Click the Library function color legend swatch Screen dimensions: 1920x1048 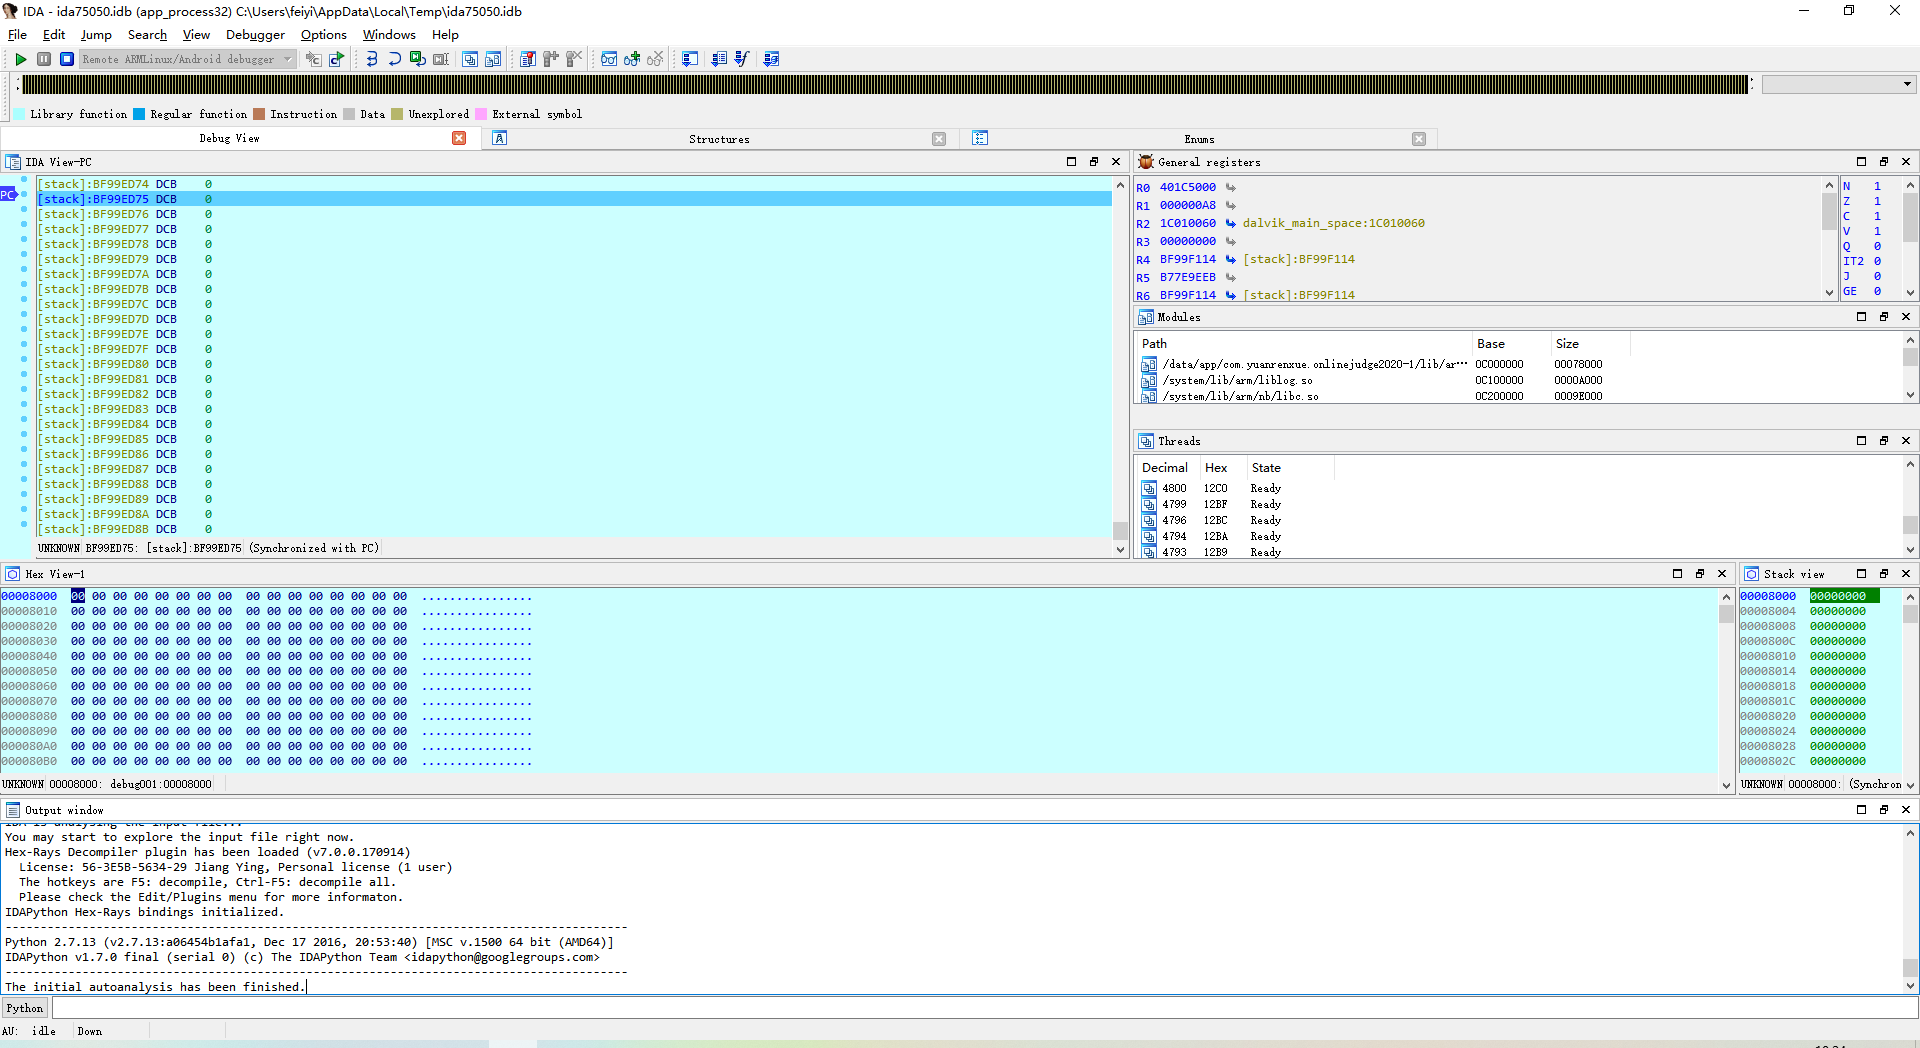19,114
